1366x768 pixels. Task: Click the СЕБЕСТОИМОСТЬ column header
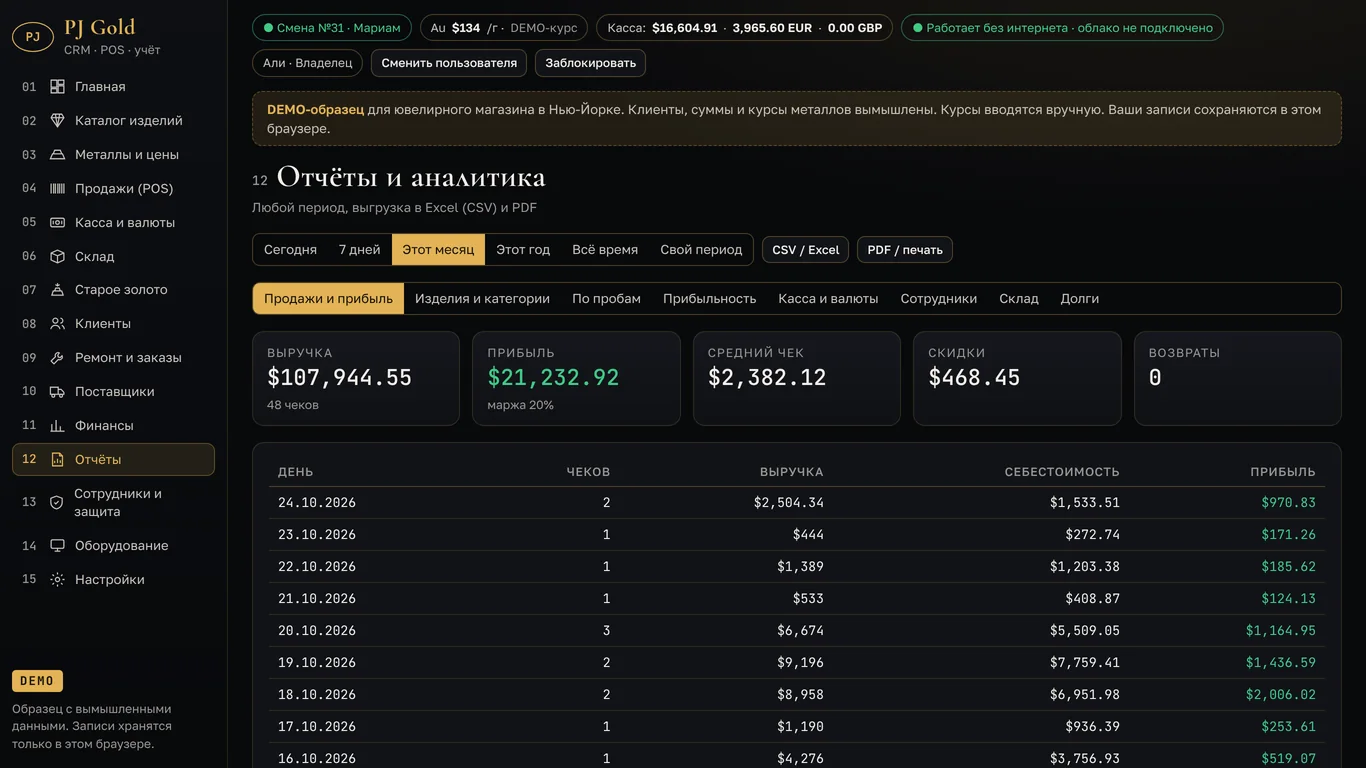[1062, 472]
